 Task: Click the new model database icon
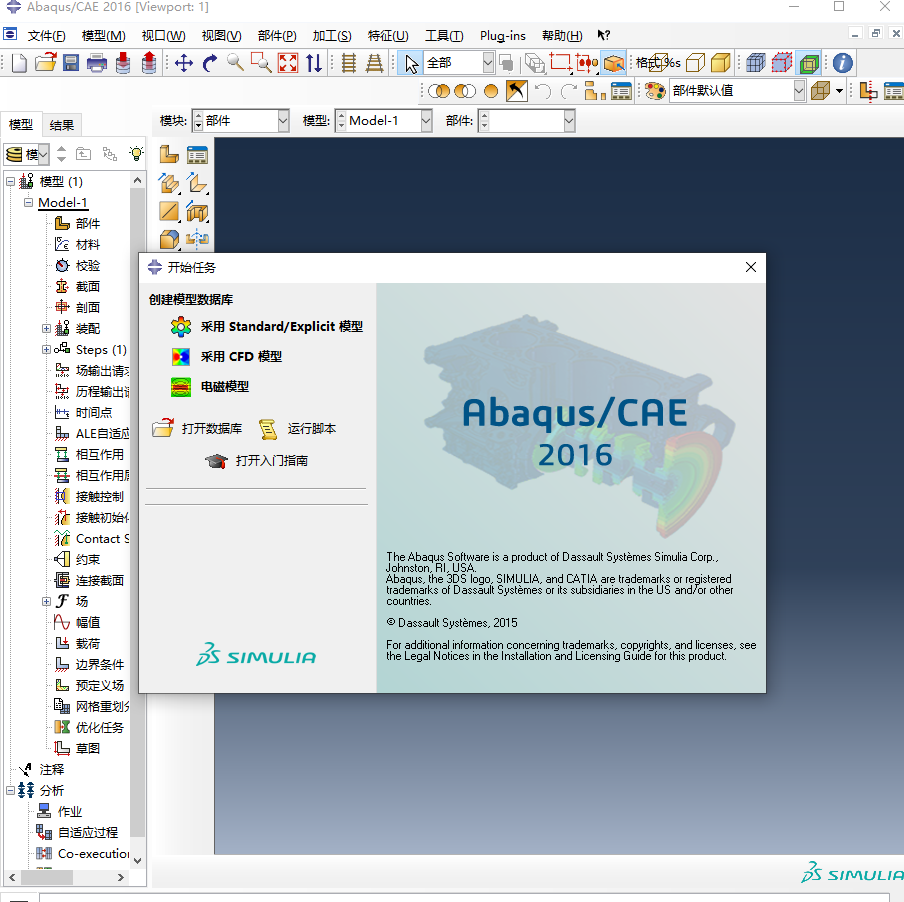(x=20, y=62)
